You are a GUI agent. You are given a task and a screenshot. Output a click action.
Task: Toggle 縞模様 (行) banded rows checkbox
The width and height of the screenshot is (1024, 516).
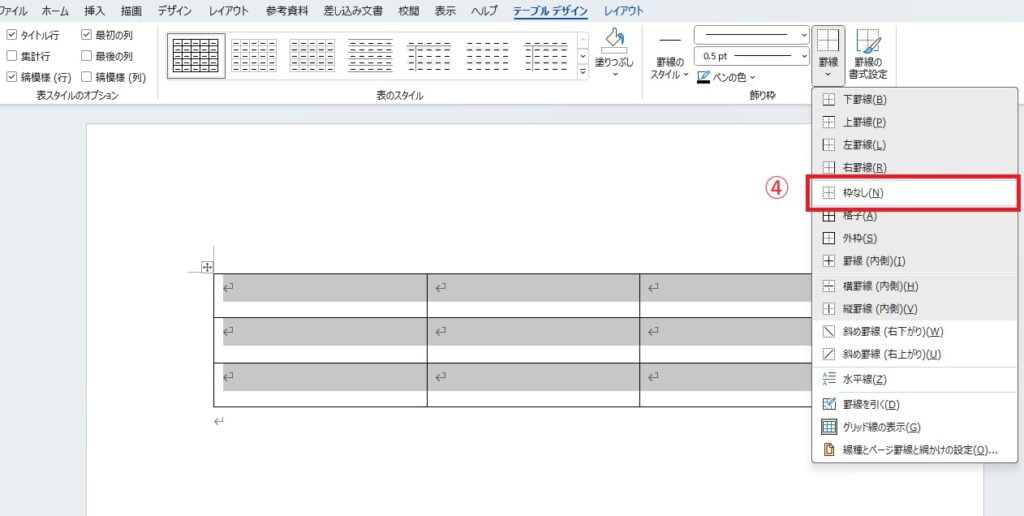pyautogui.click(x=12, y=77)
